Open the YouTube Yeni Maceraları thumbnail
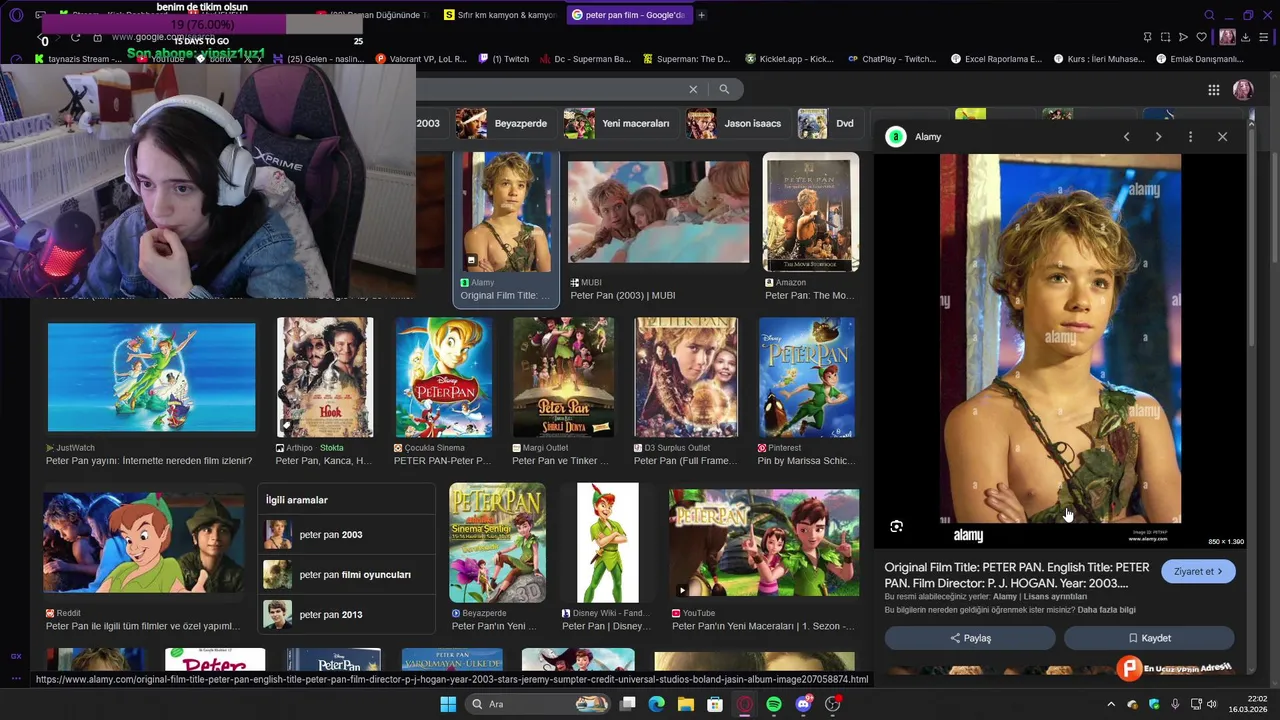Image resolution: width=1280 pixels, height=720 pixels. pyautogui.click(x=764, y=543)
